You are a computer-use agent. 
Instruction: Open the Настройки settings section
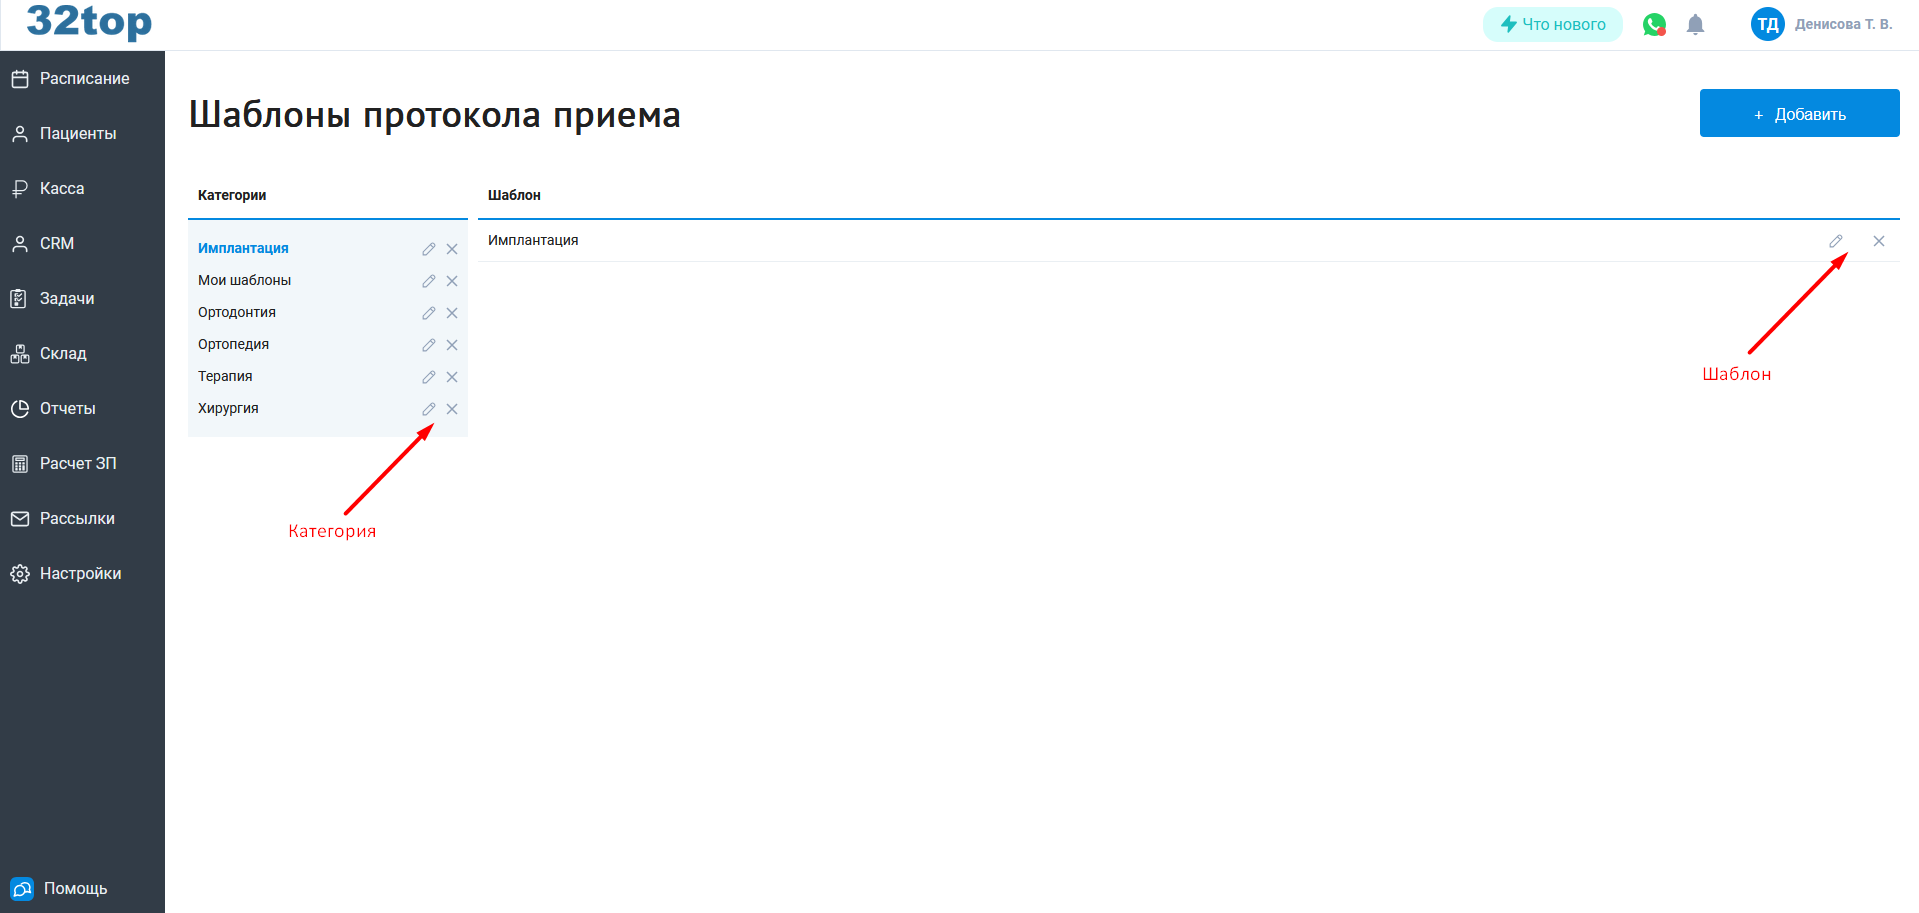tap(80, 573)
